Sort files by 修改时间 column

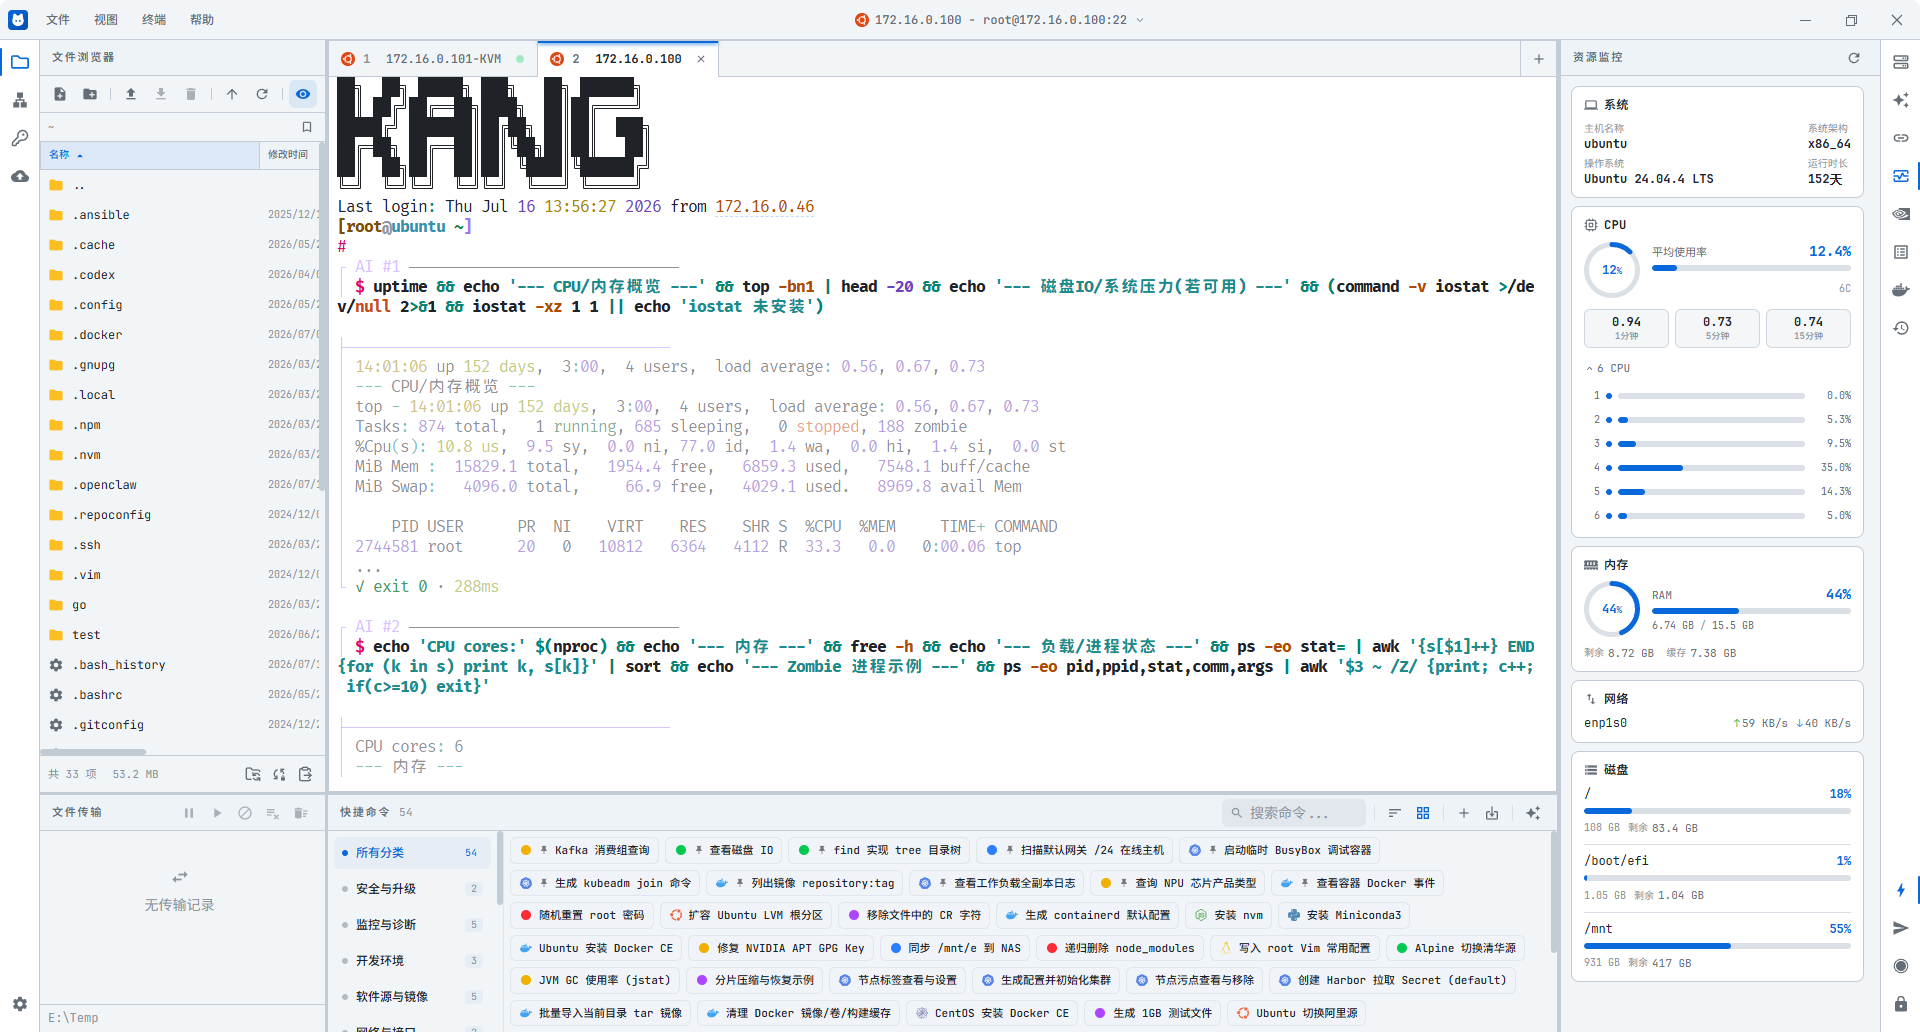point(289,155)
